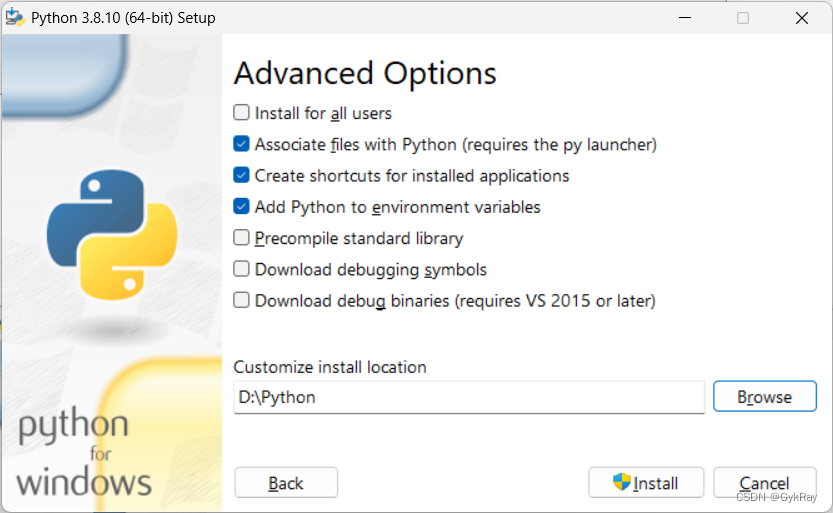The image size is (833, 513).
Task: Uncheck Create shortcuts for installed applications
Action: click(241, 175)
